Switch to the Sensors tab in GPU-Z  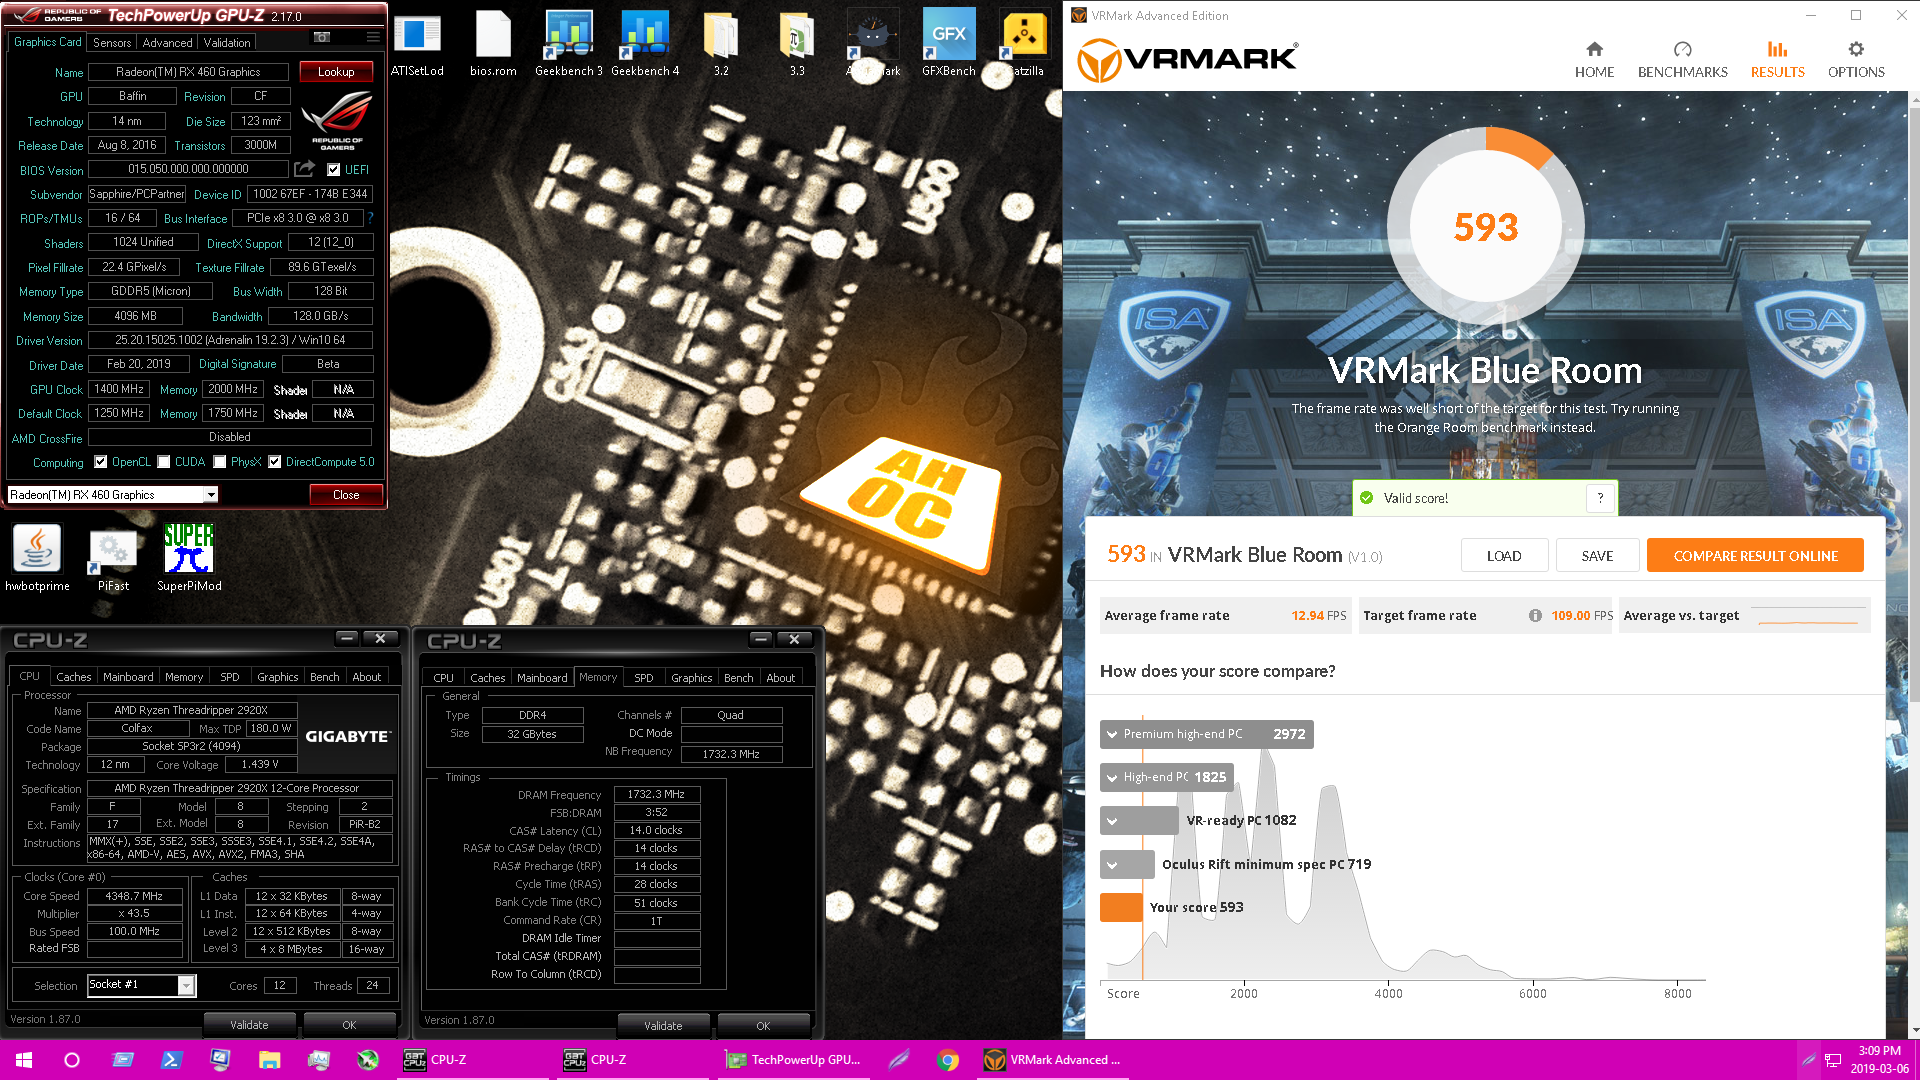(x=112, y=43)
